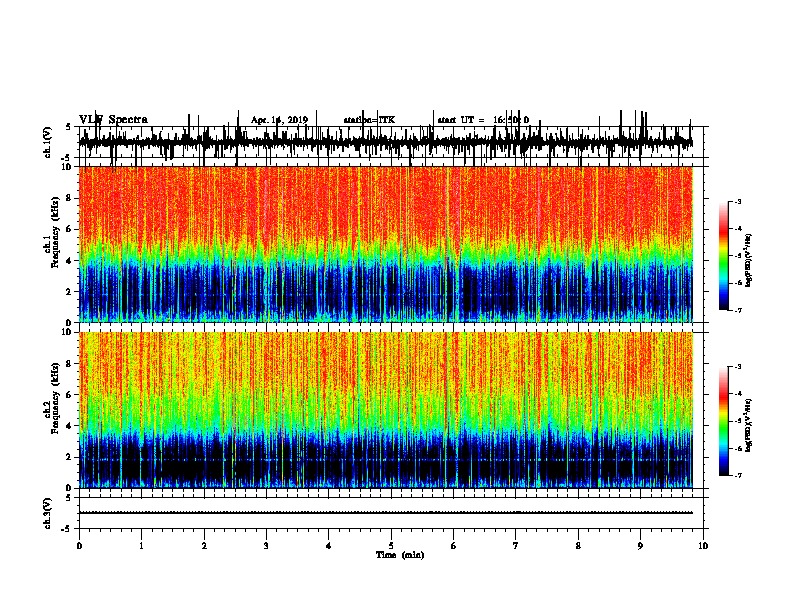The width and height of the screenshot is (792, 612).
Task: Click time-axis tick label "9"
Action: (640, 546)
